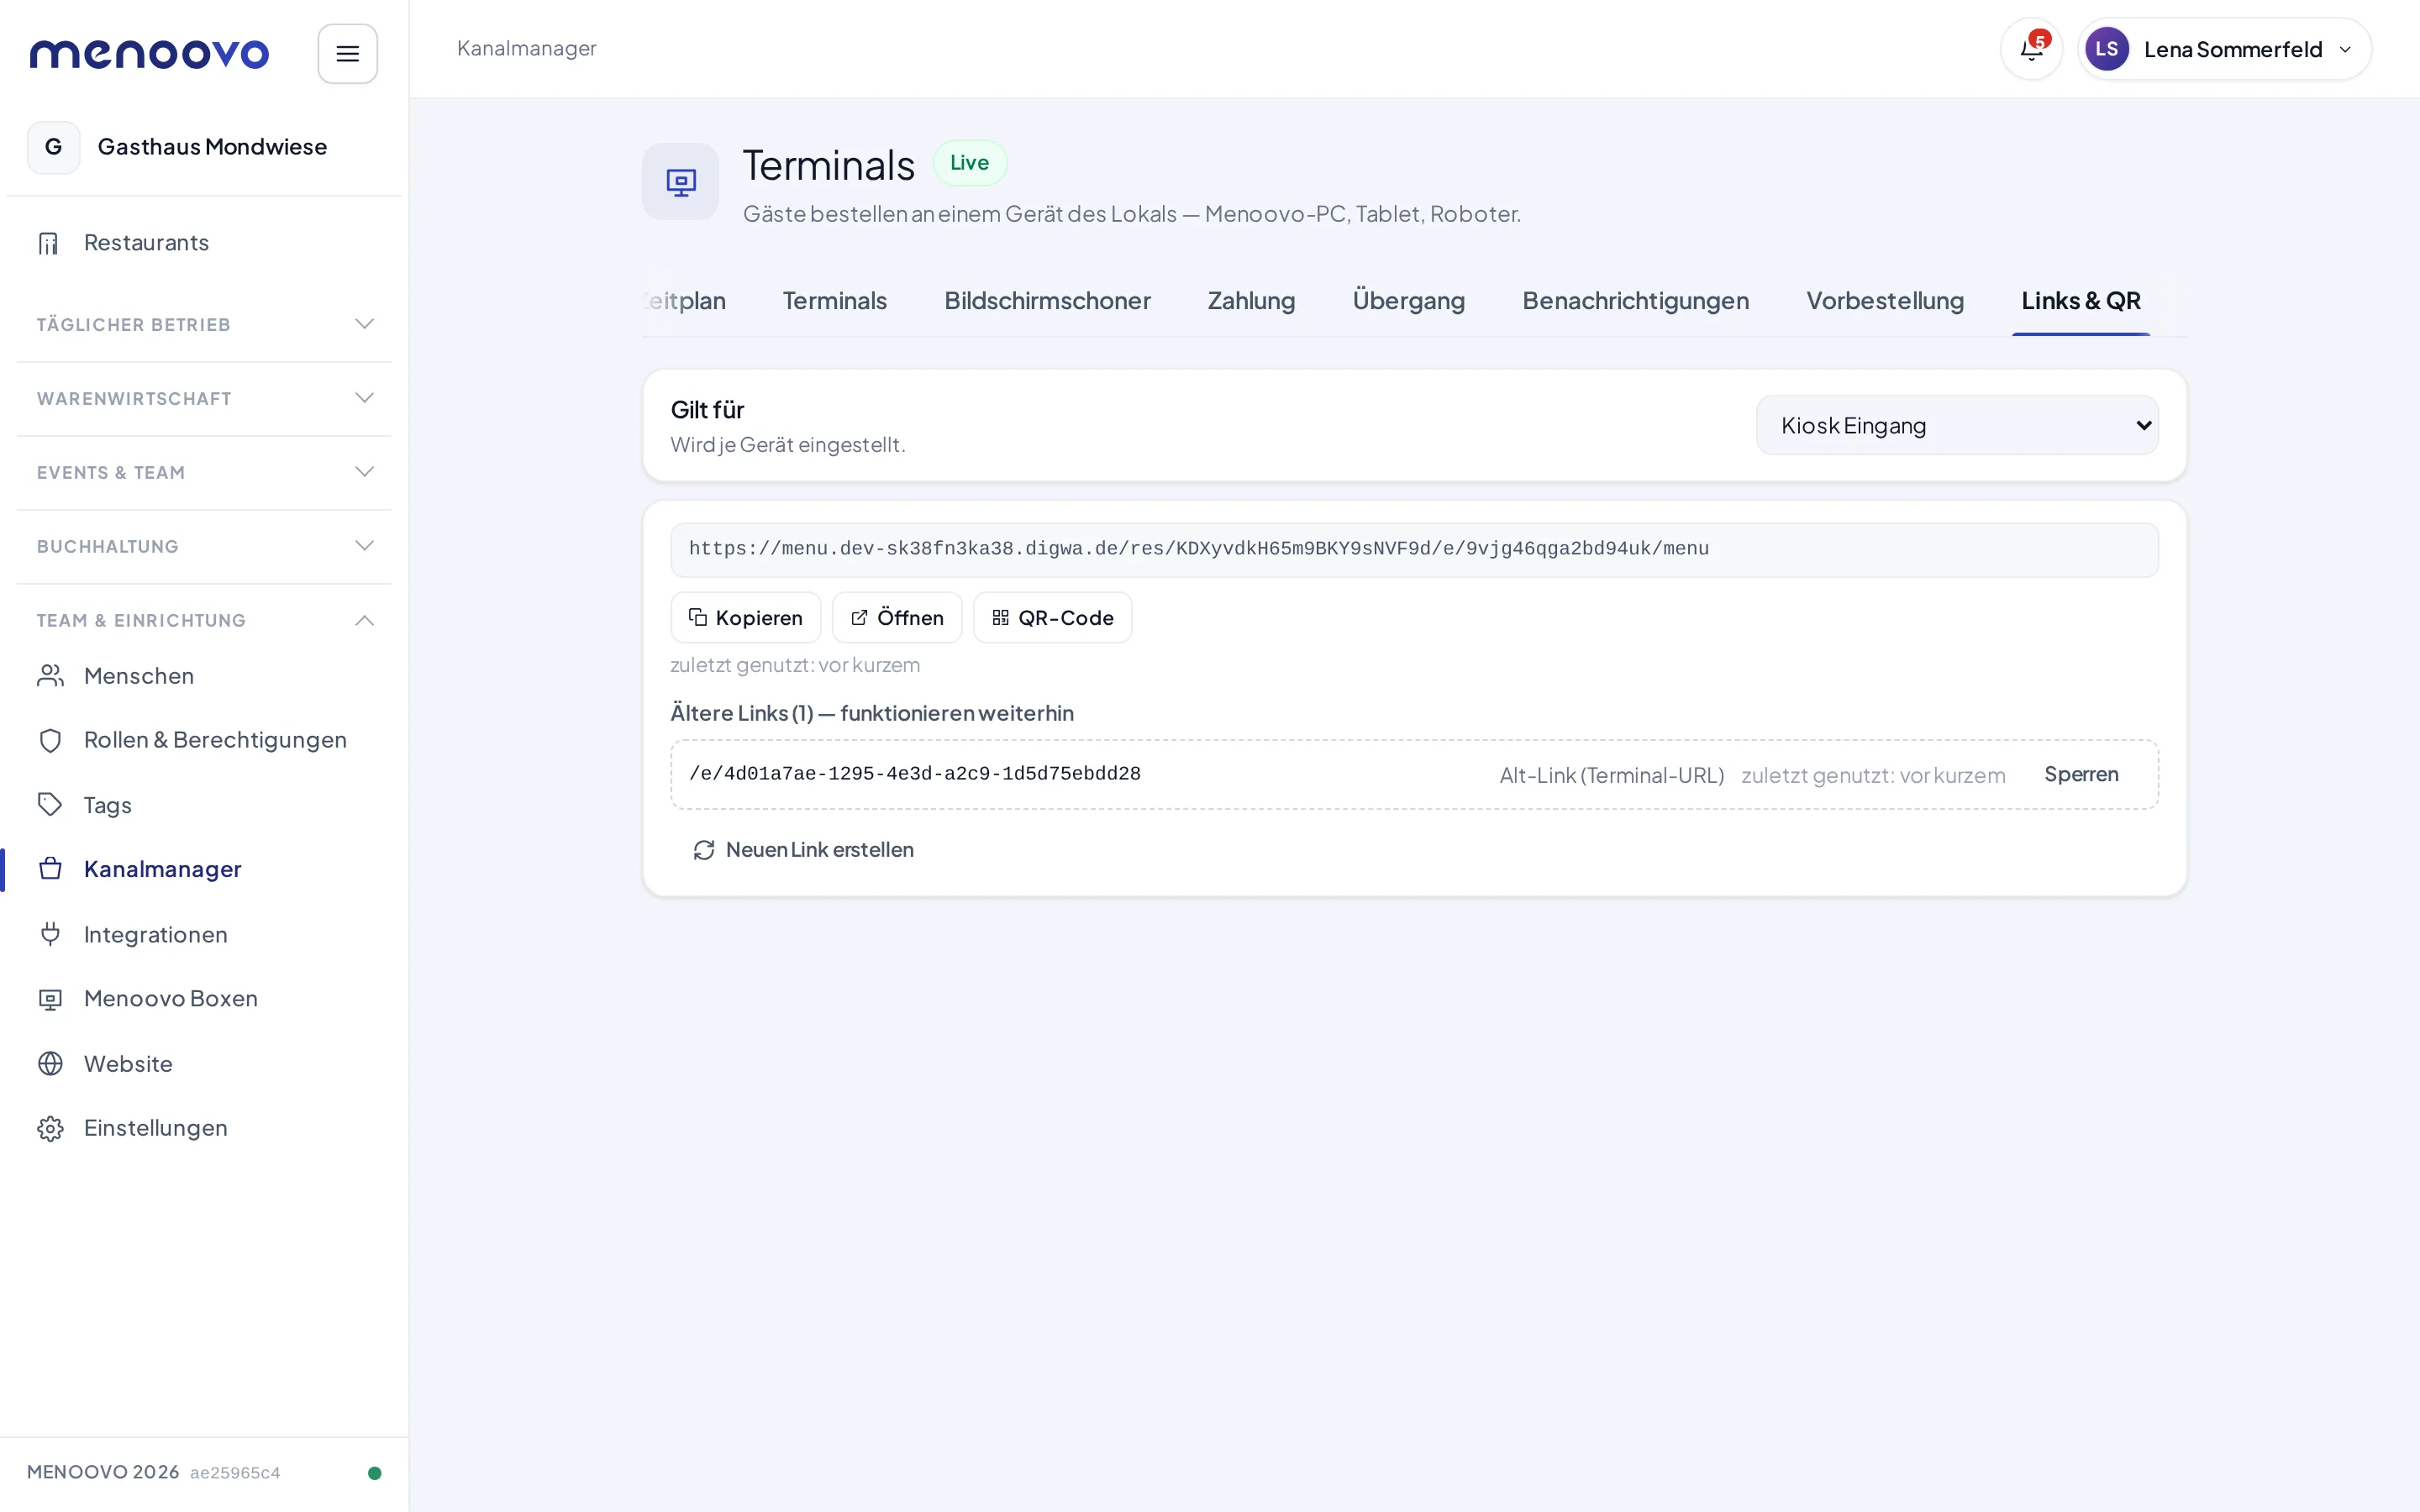Click the Menoovo Boxen monitor icon
The image size is (2420, 1512).
point(50,999)
